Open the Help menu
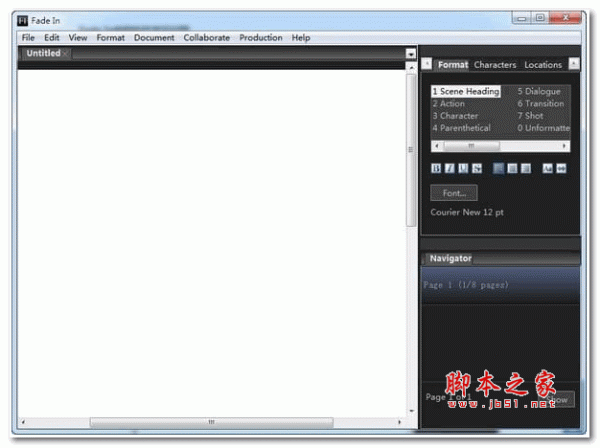The width and height of the screenshot is (600, 448). point(301,37)
